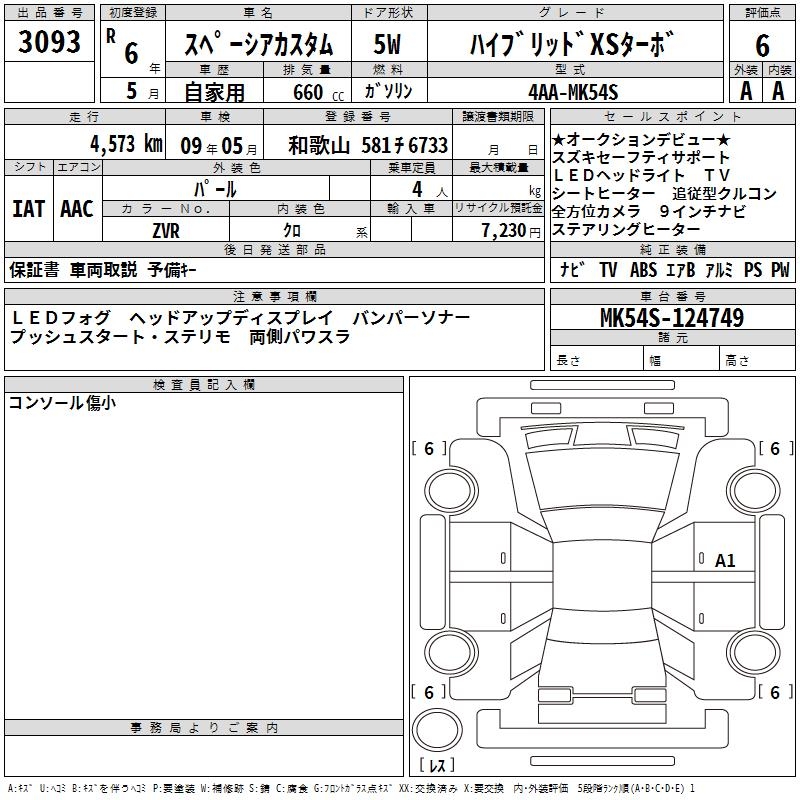Image resolution: width=800 pixels, height=800 pixels.
Task: Select the lower-right [6] tire marker
Action: click(775, 692)
